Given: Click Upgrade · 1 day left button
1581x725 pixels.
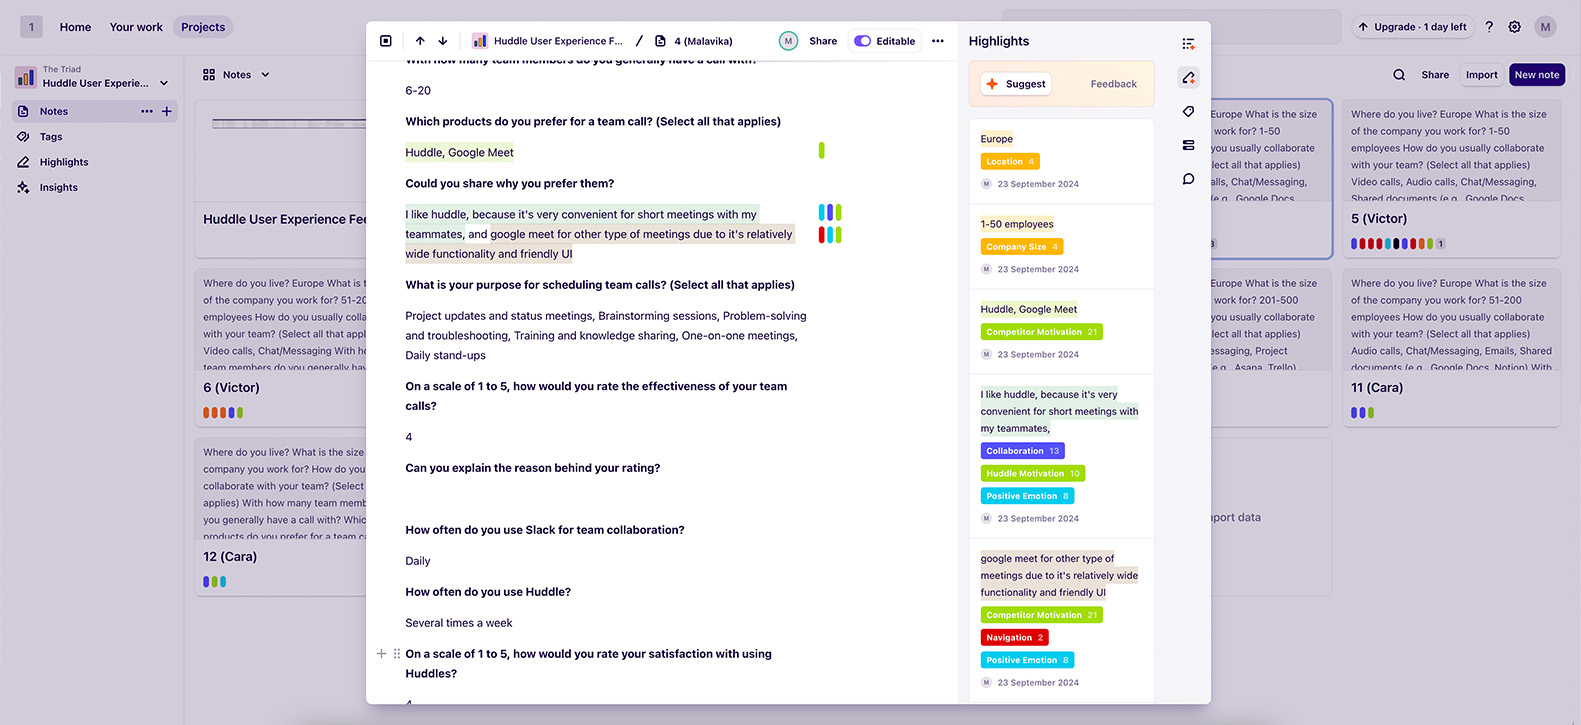Looking at the screenshot, I should click(x=1413, y=27).
